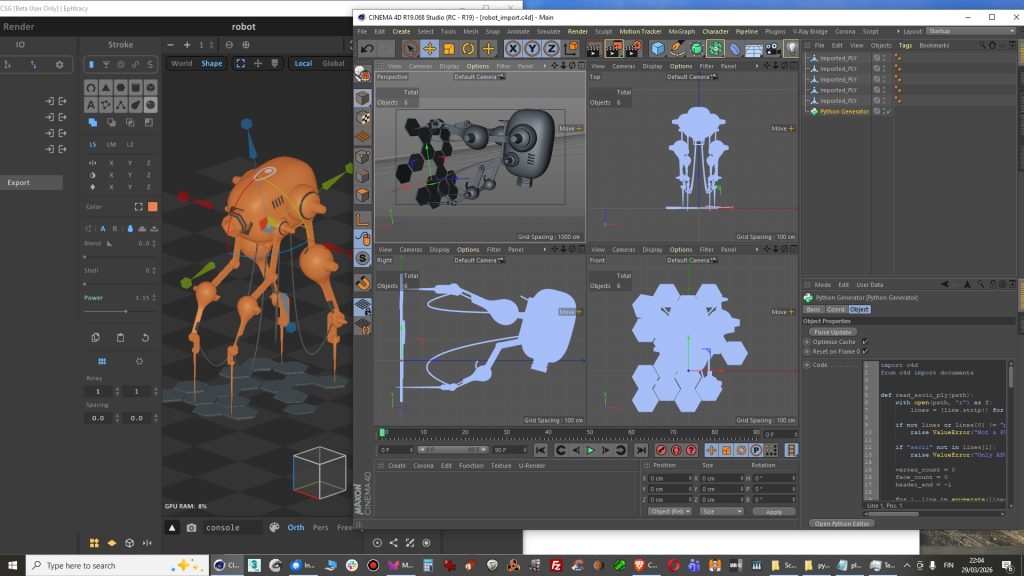The height and width of the screenshot is (576, 1024).
Task: Select the Move tool in Cinema 4D toolbar
Action: click(430, 48)
